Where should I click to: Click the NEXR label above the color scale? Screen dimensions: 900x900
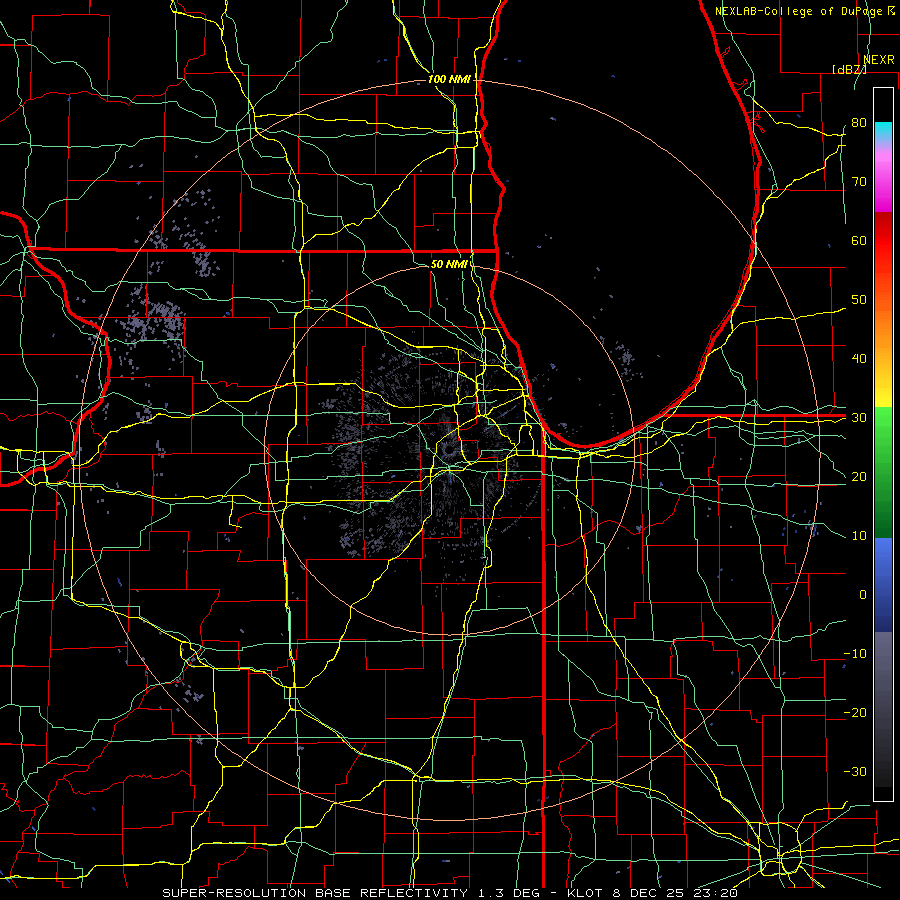(x=878, y=60)
